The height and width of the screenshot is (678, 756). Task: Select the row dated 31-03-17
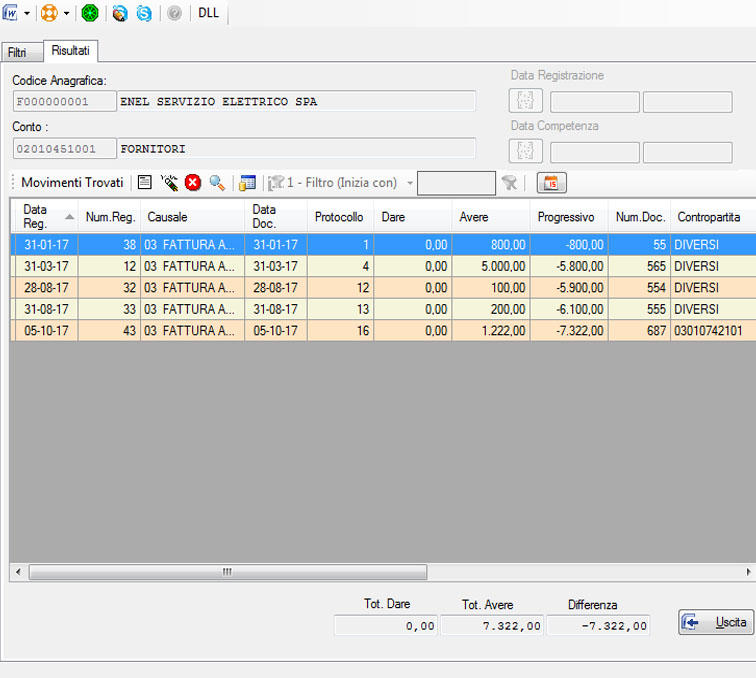383,266
